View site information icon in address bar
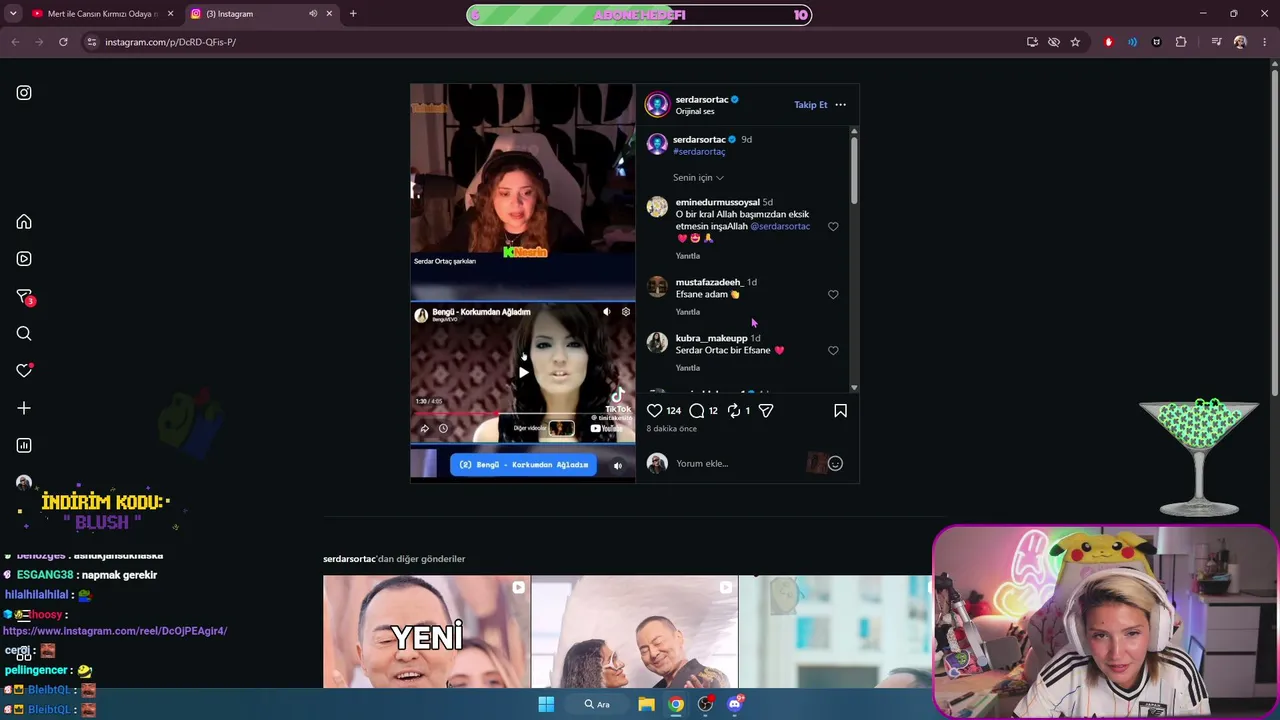This screenshot has height=720, width=1280. tap(91, 42)
